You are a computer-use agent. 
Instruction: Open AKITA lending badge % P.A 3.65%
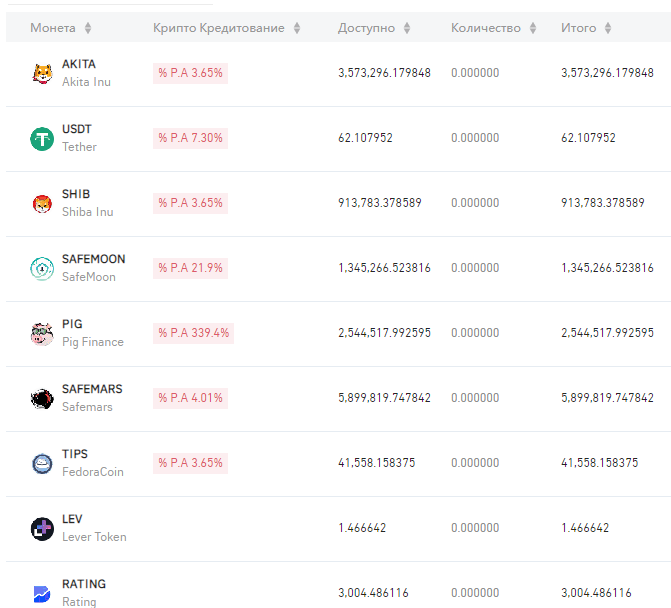pos(190,73)
